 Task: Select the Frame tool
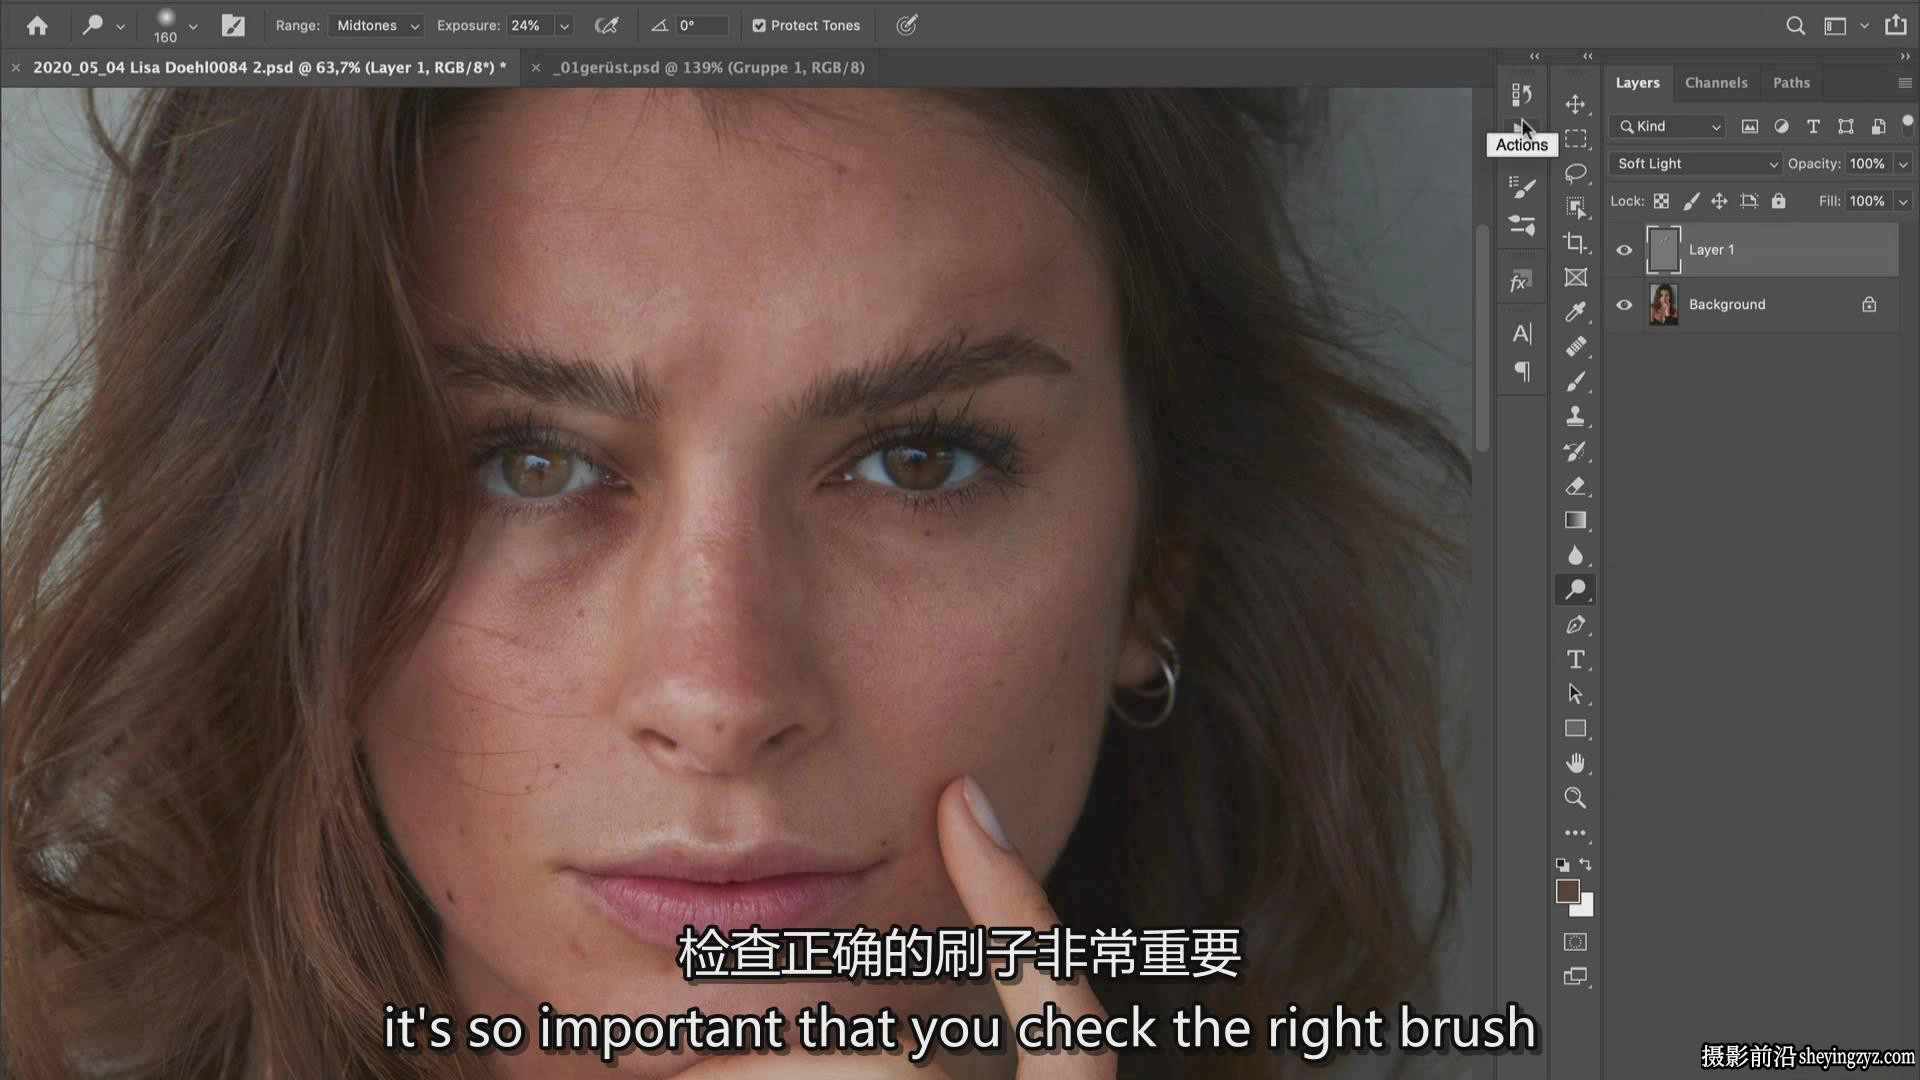pos(1575,277)
